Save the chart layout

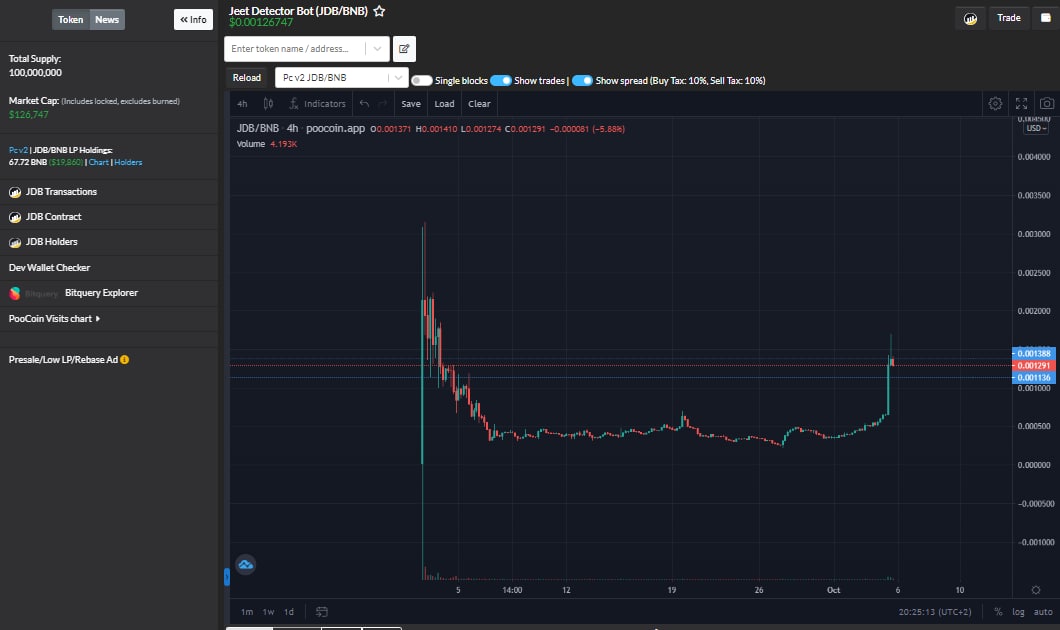pos(411,103)
